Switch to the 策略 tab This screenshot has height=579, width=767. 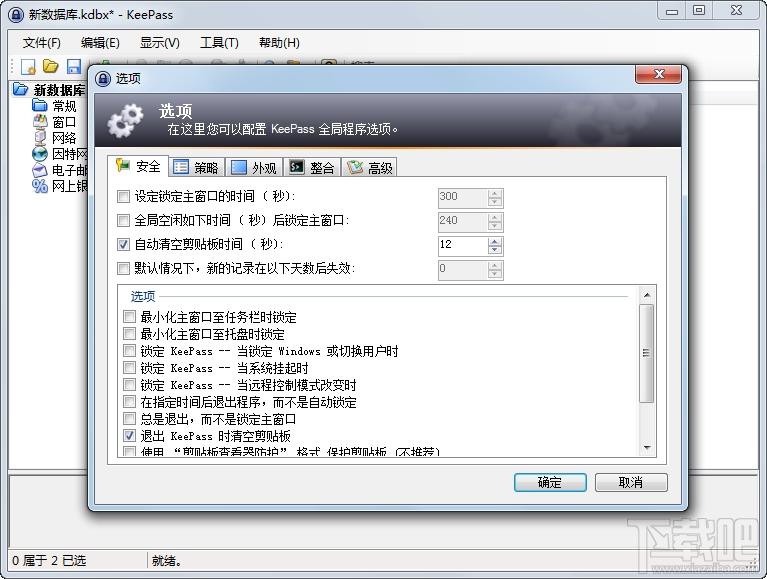(x=196, y=168)
